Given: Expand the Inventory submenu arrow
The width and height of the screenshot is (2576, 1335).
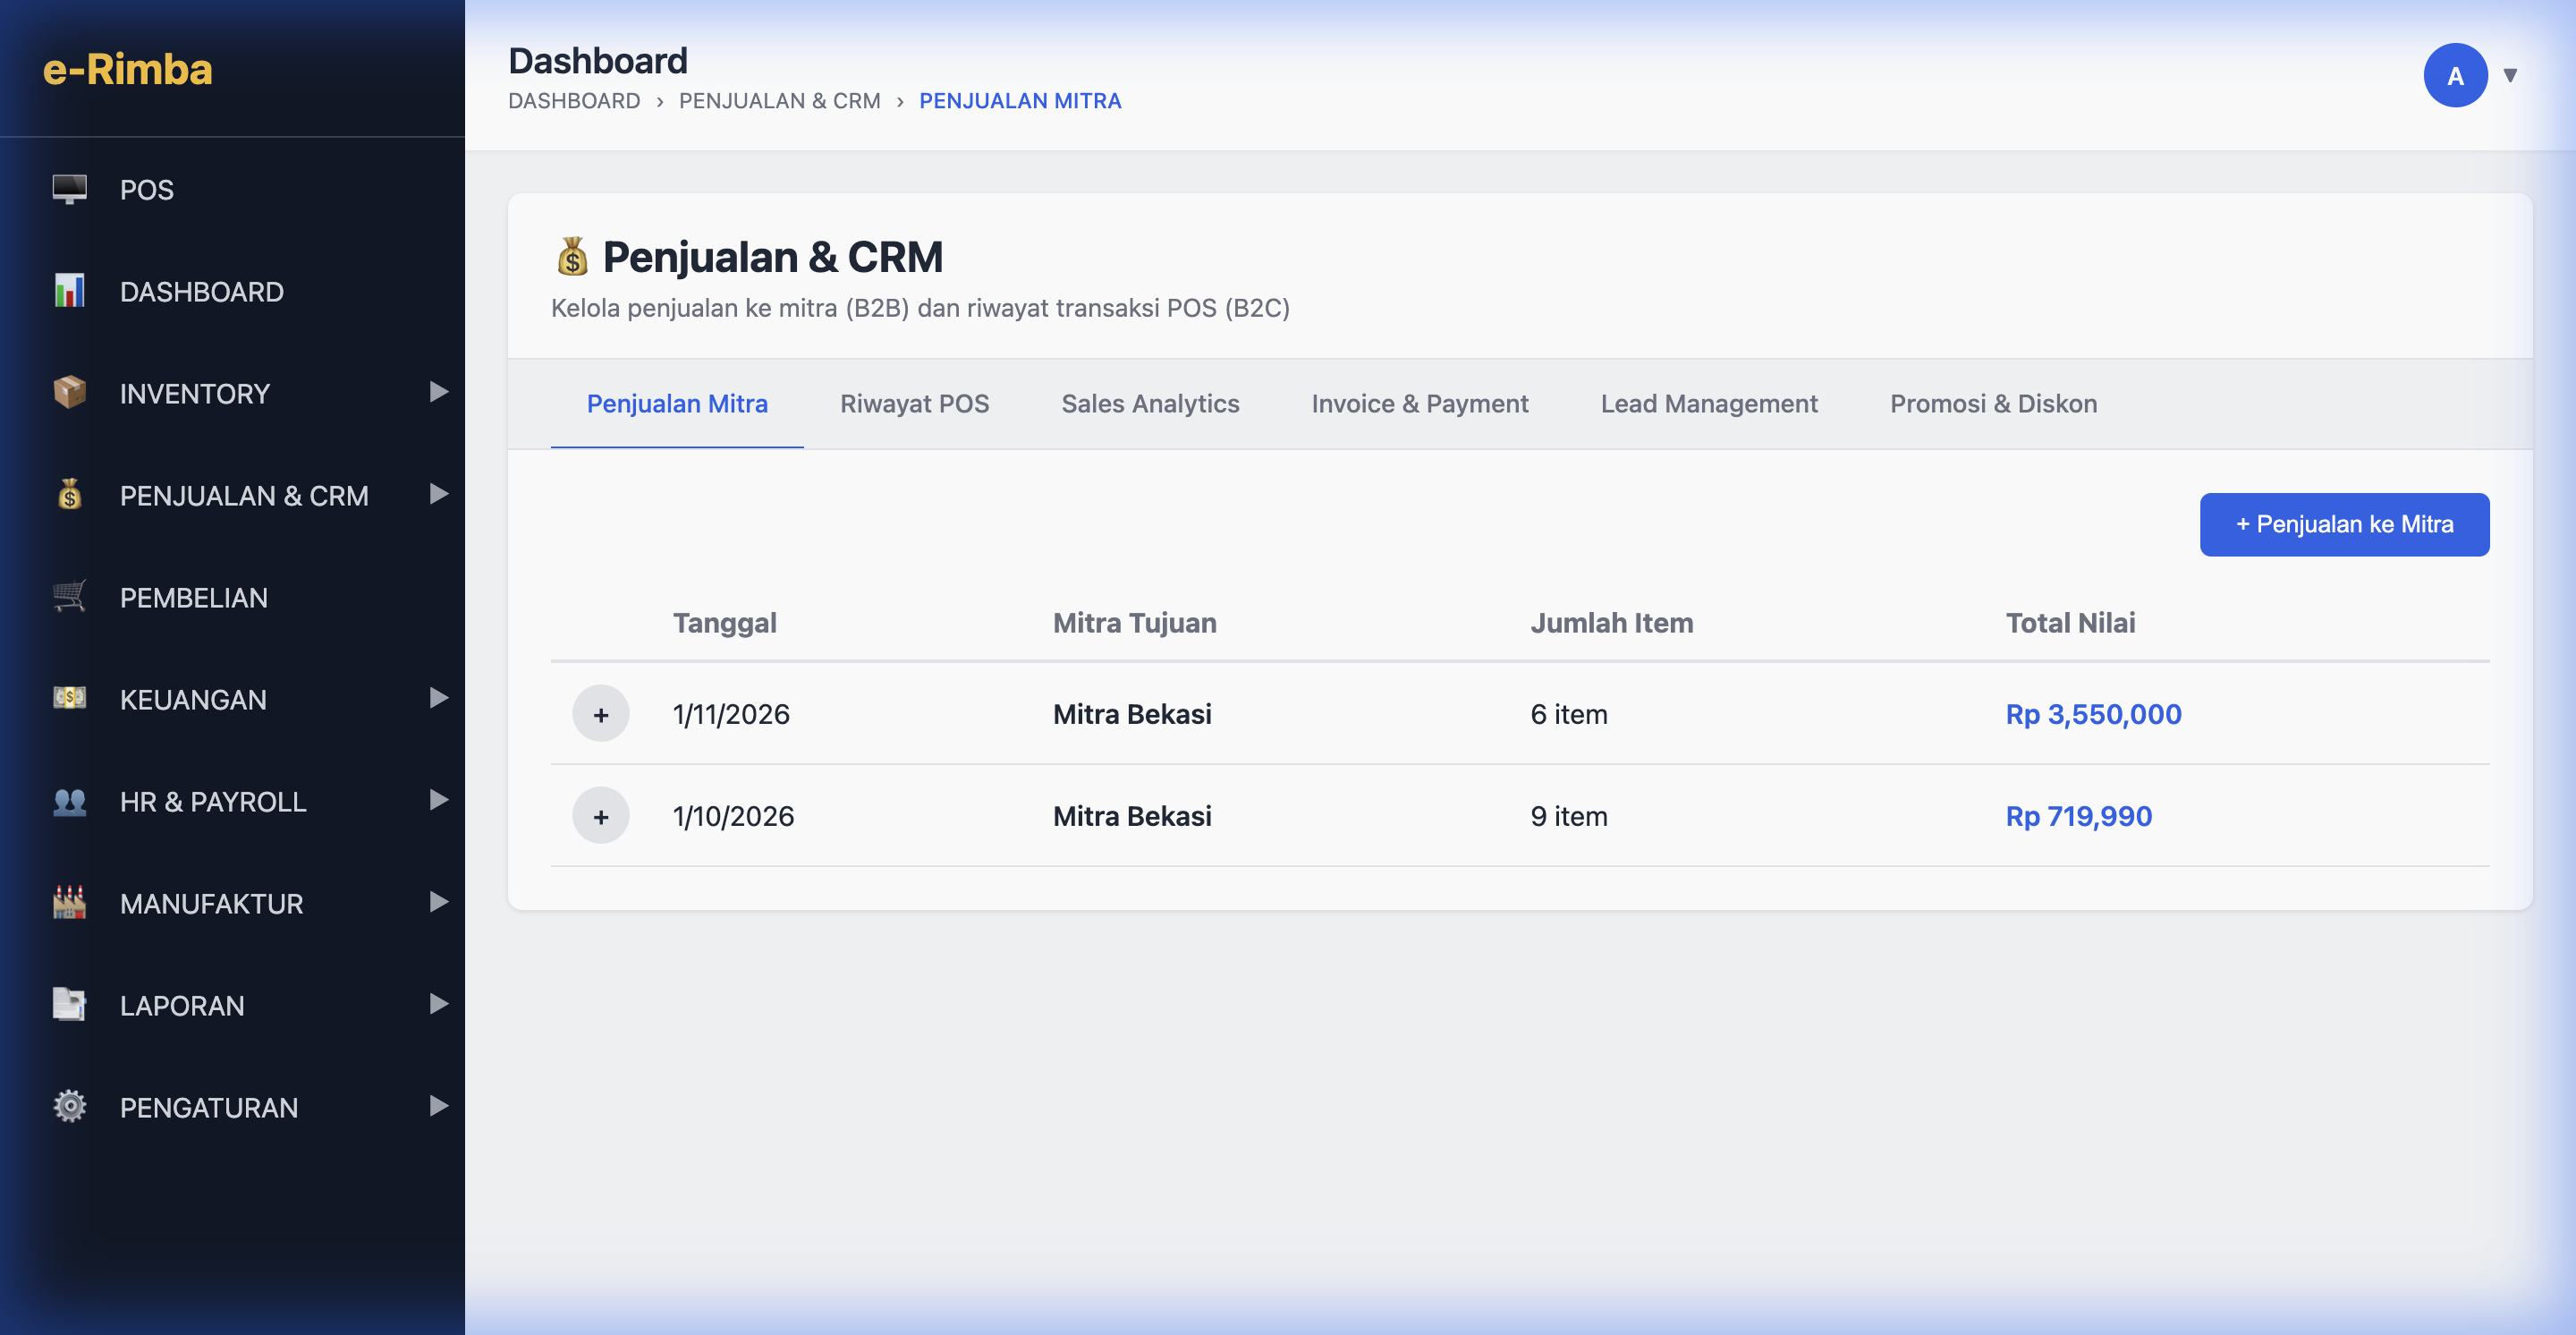Looking at the screenshot, I should point(438,392).
